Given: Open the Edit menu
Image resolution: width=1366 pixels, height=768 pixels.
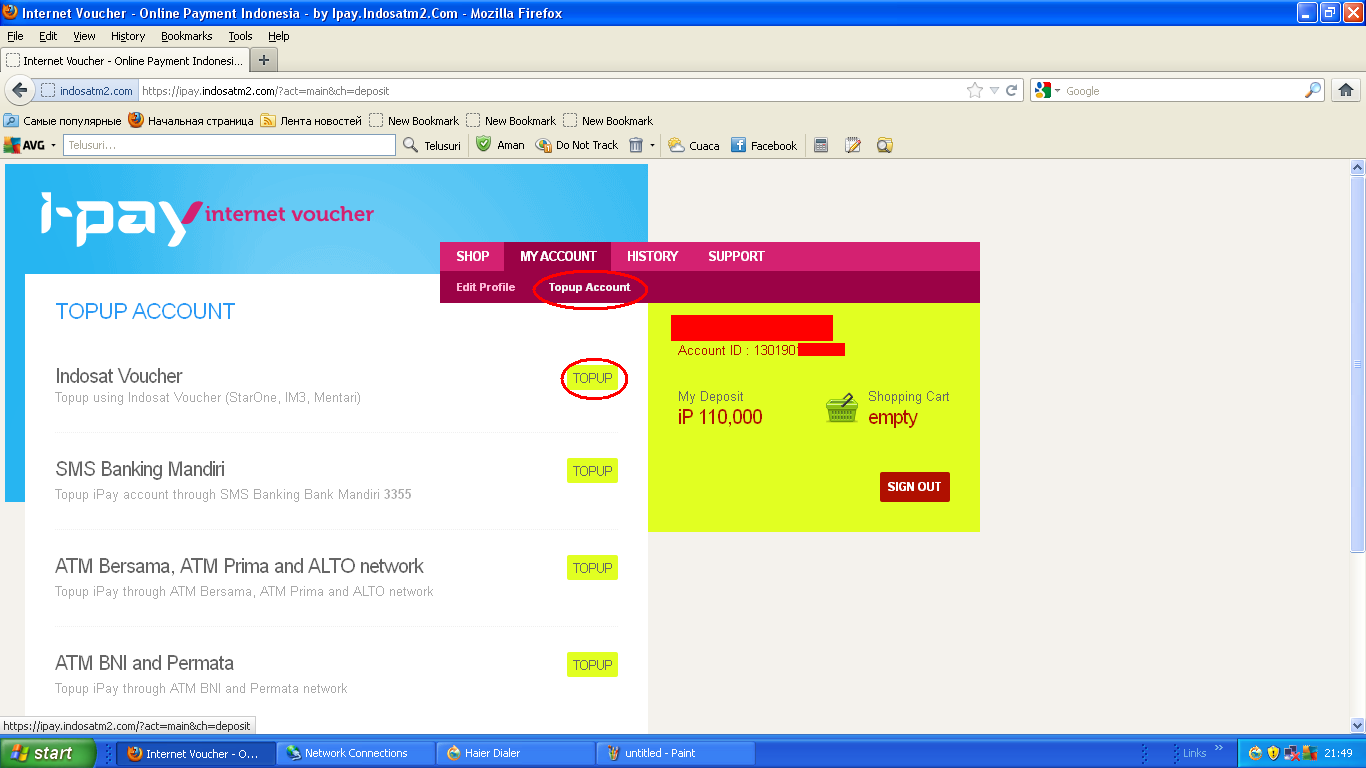Looking at the screenshot, I should (x=48, y=36).
